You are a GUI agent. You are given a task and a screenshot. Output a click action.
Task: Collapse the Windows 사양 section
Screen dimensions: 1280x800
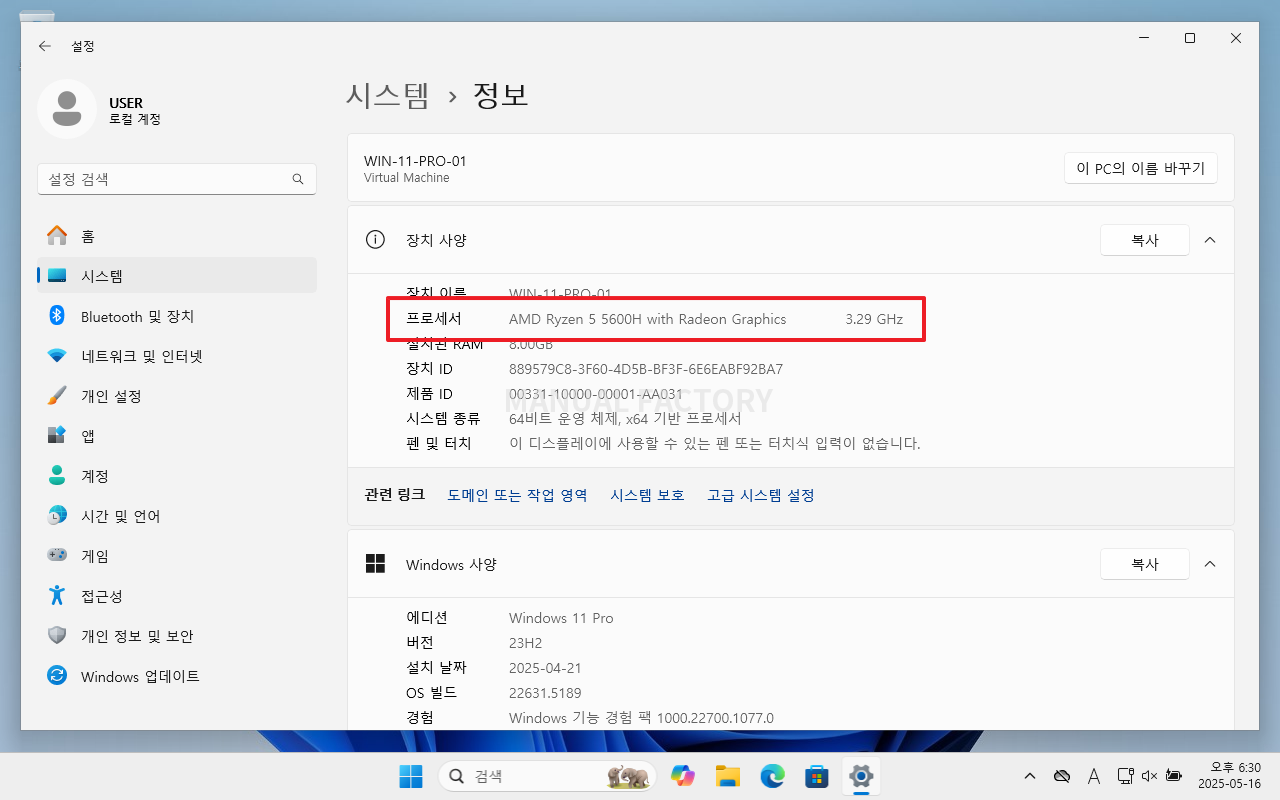click(x=1210, y=564)
